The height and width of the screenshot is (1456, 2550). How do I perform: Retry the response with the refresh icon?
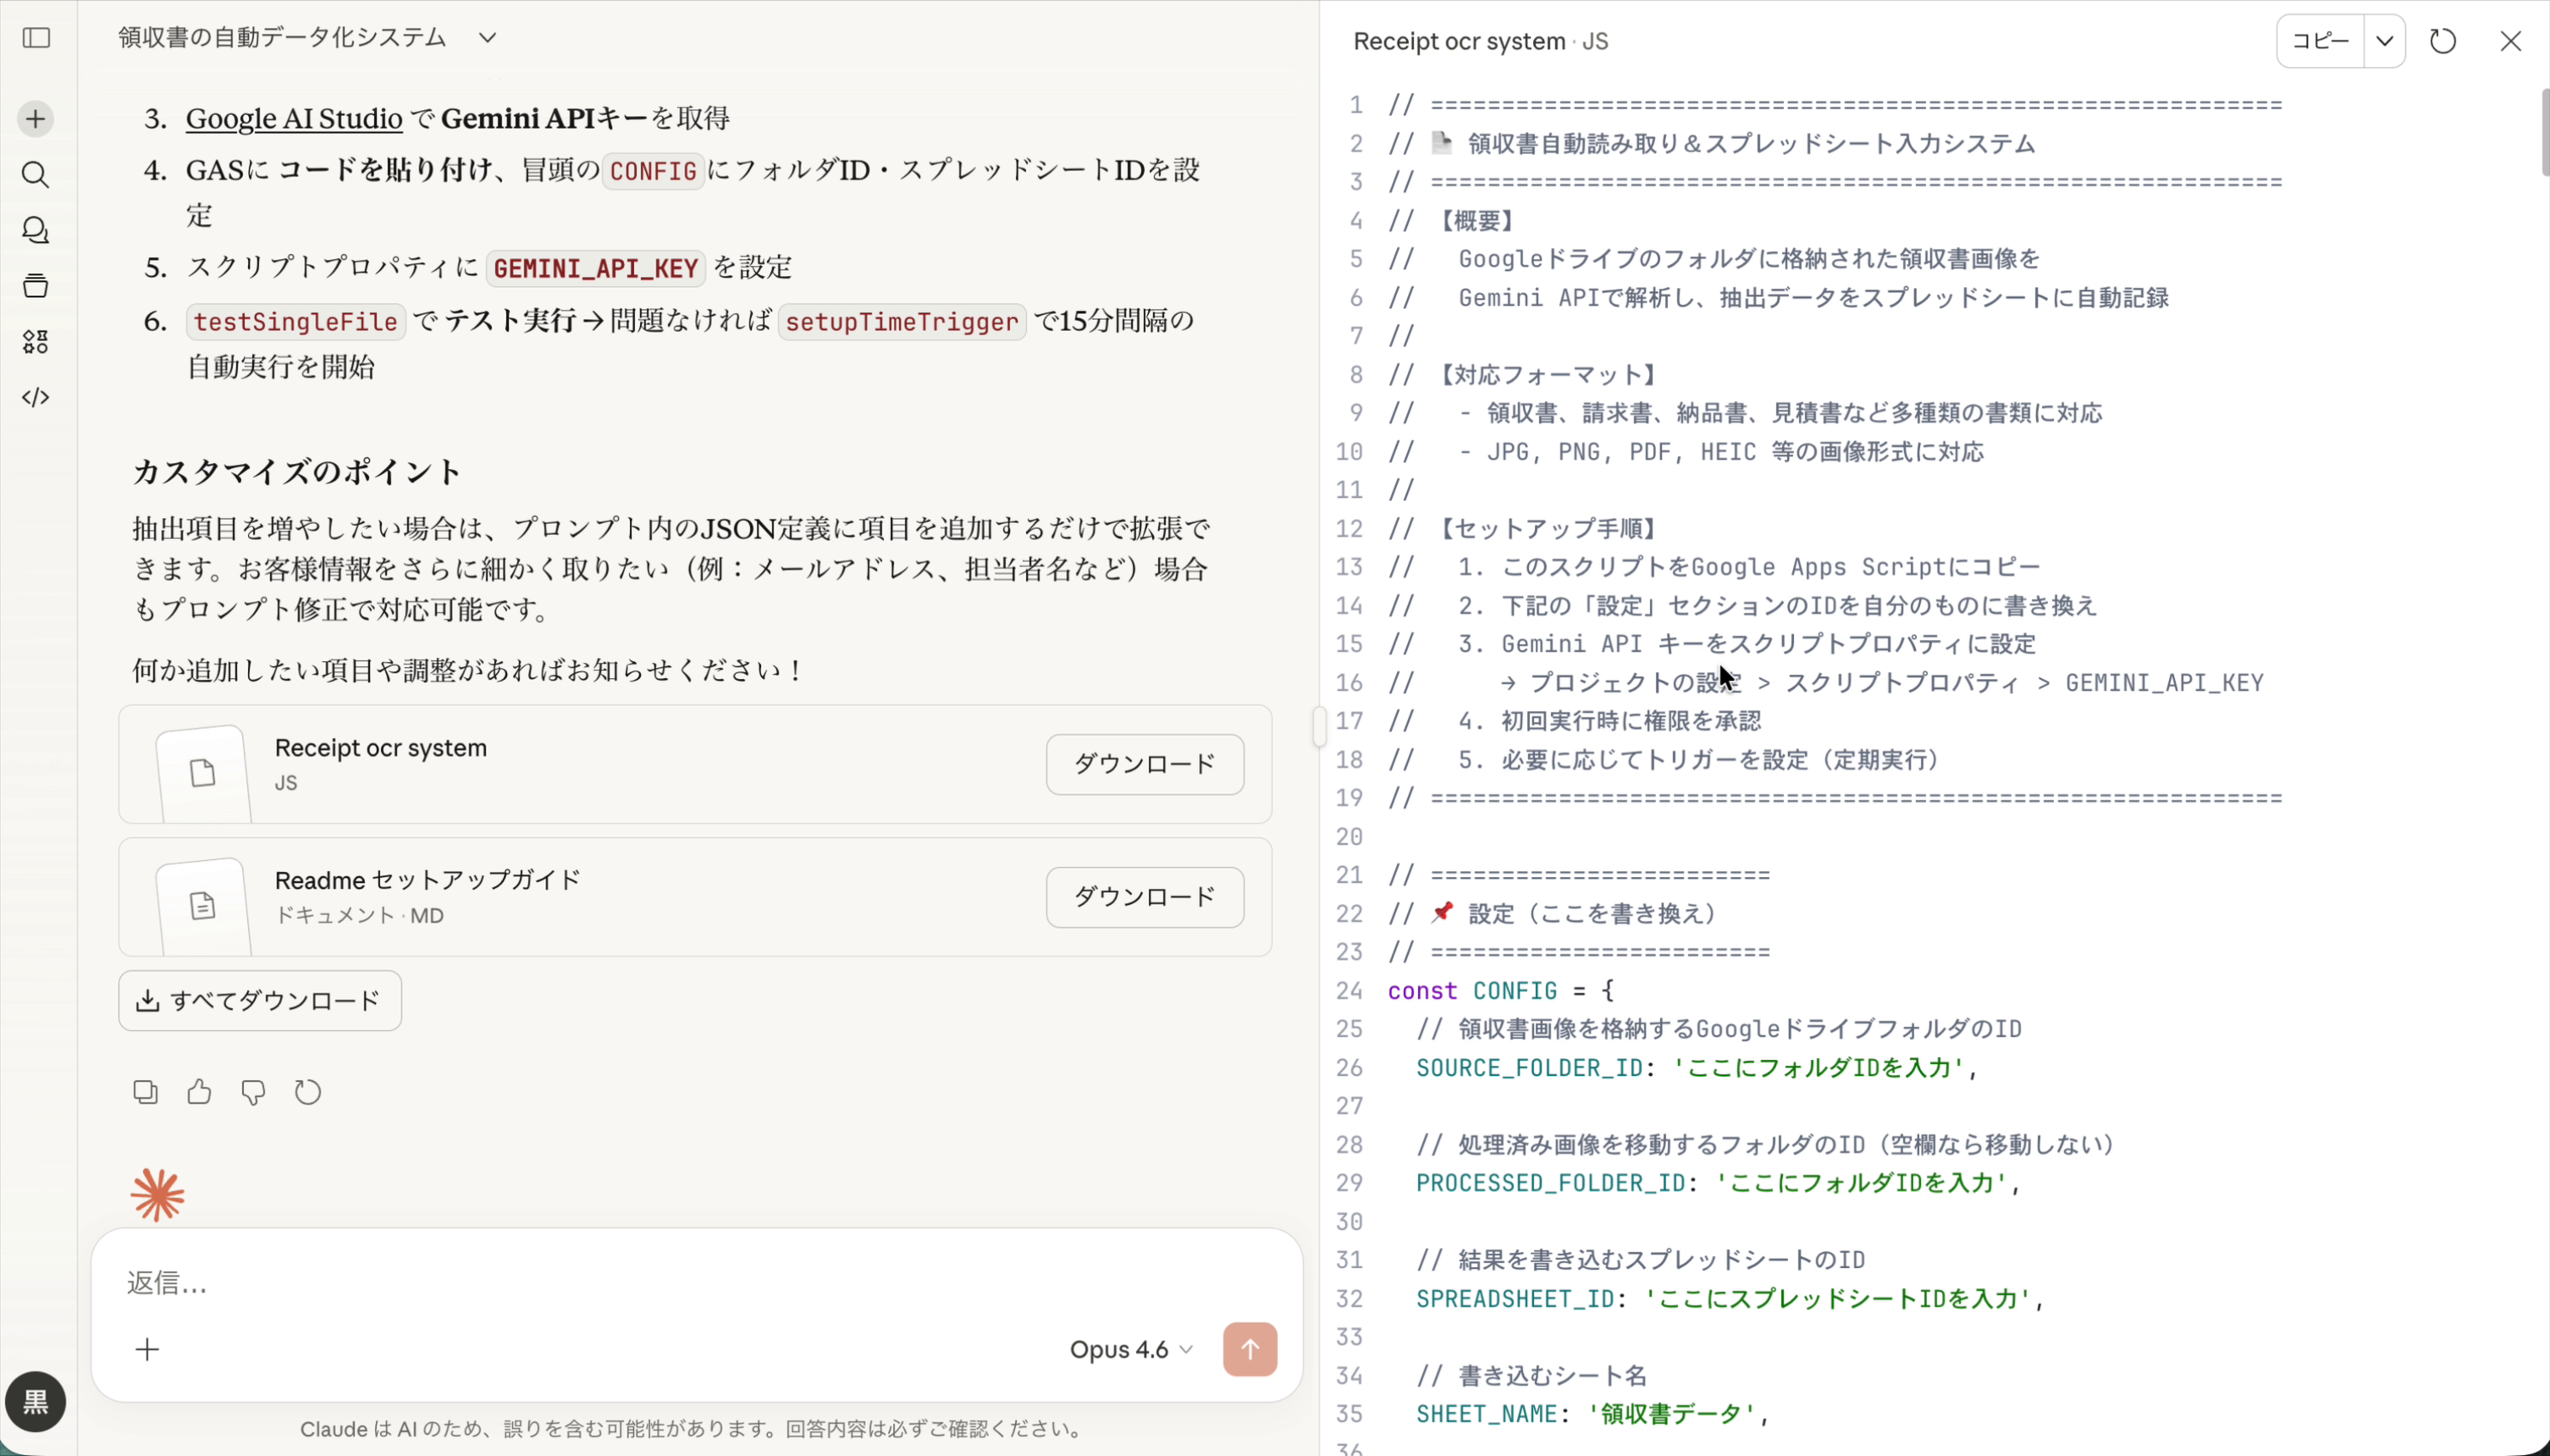[x=307, y=1092]
